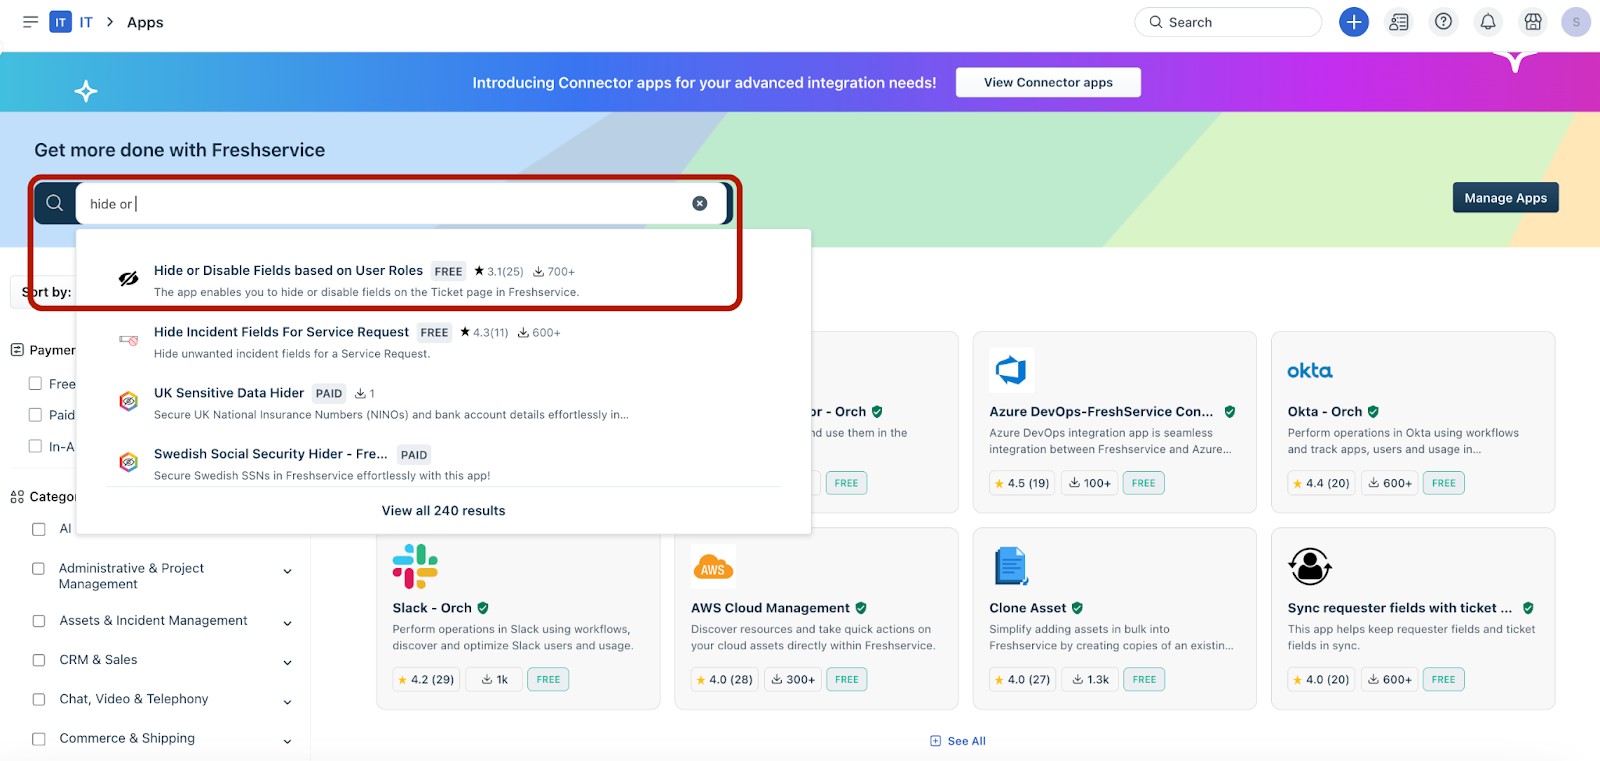Click the blue plus create button
This screenshot has height=761, width=1600.
click(x=1354, y=22)
